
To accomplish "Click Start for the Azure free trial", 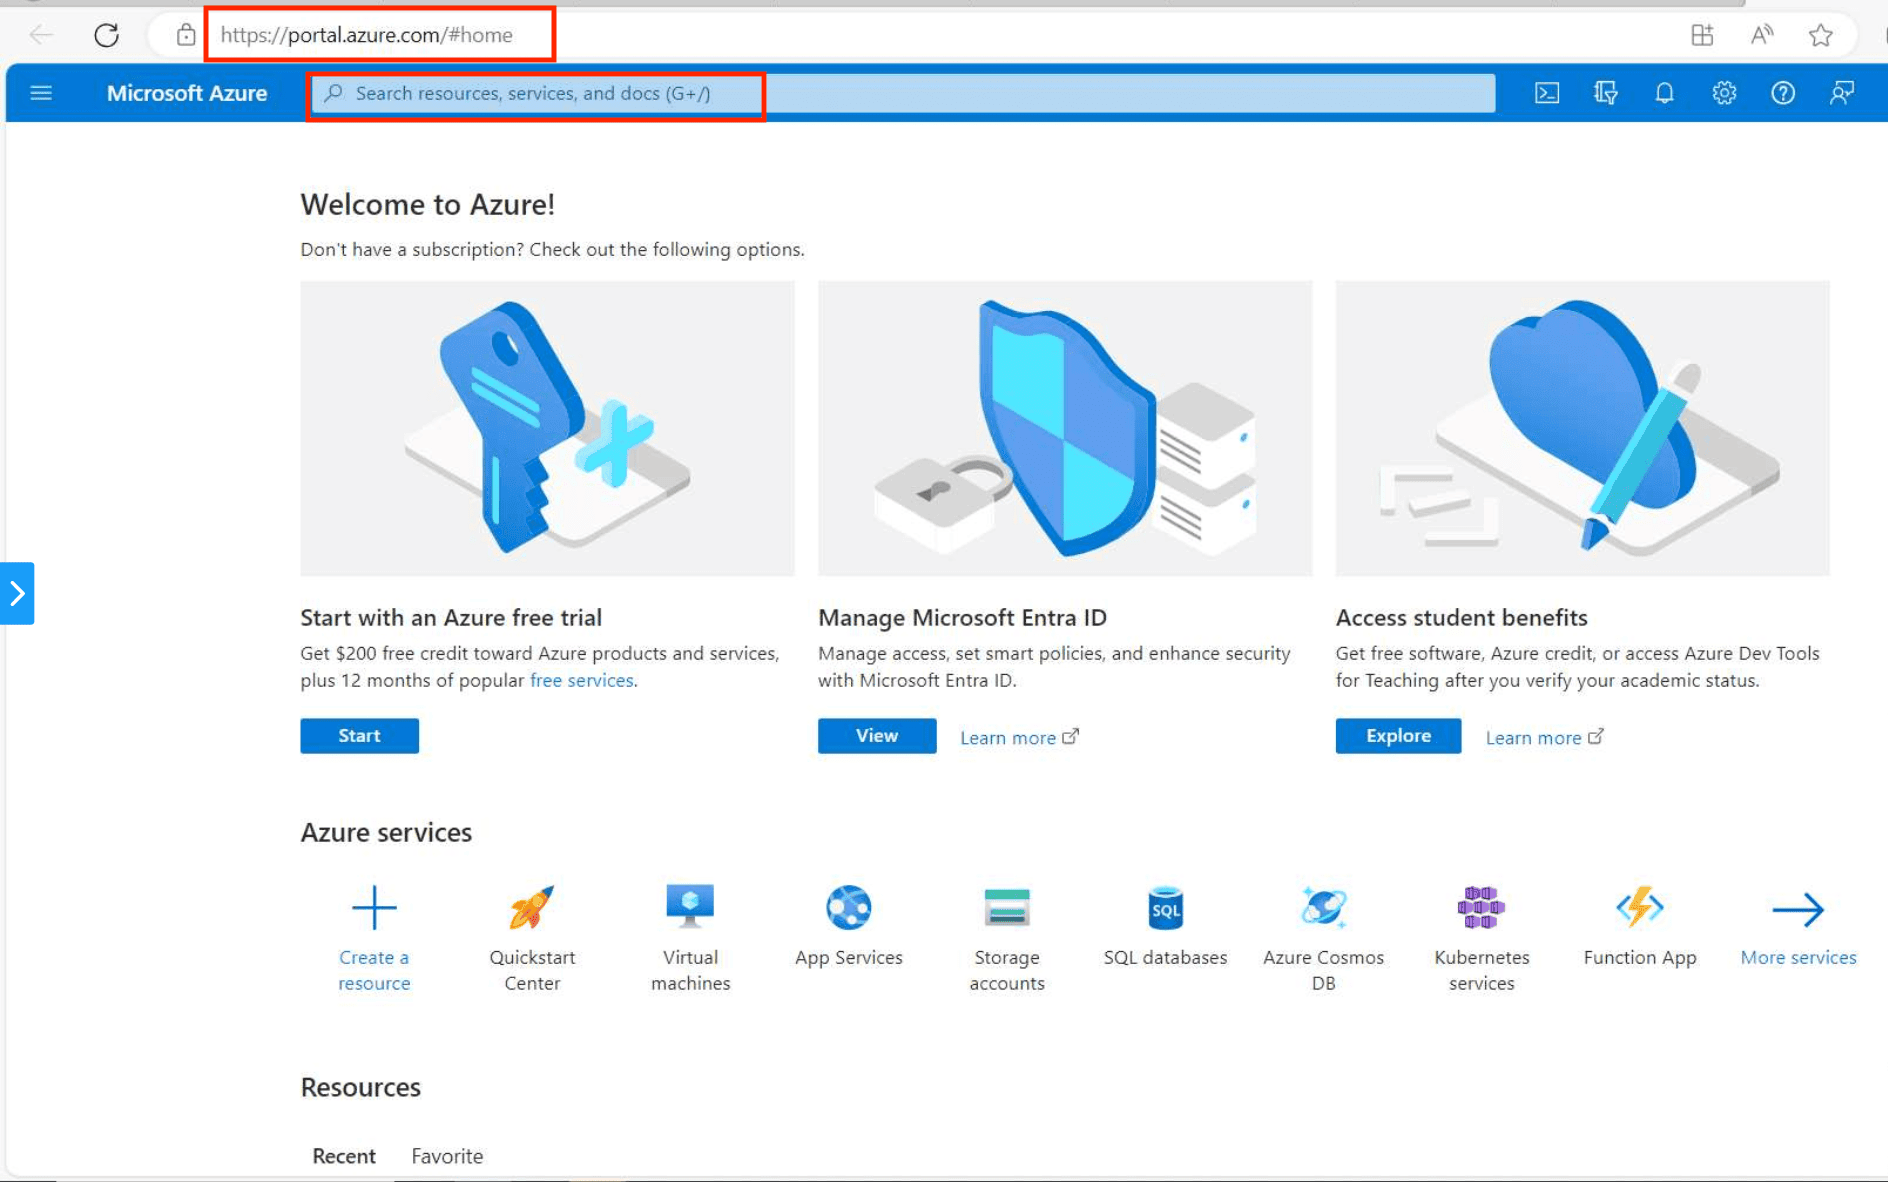I will click(360, 735).
